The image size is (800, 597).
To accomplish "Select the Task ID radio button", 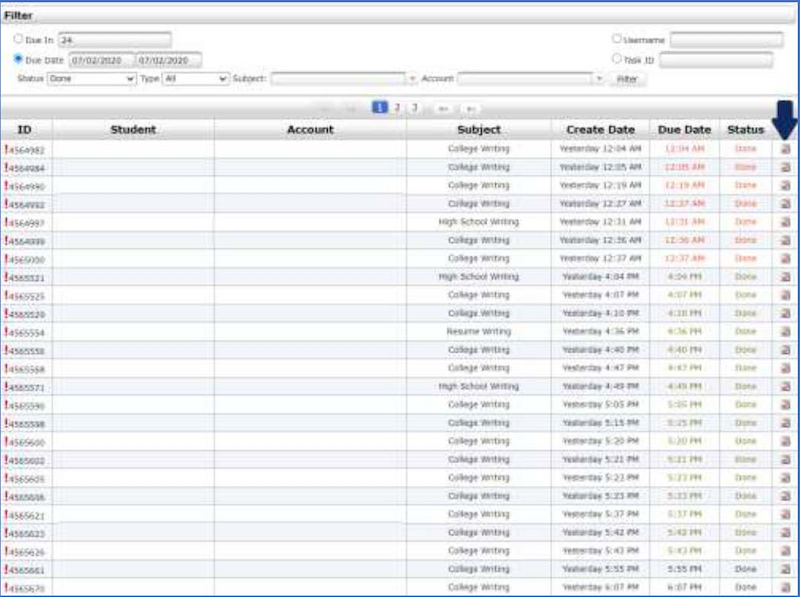I will coord(616,59).
